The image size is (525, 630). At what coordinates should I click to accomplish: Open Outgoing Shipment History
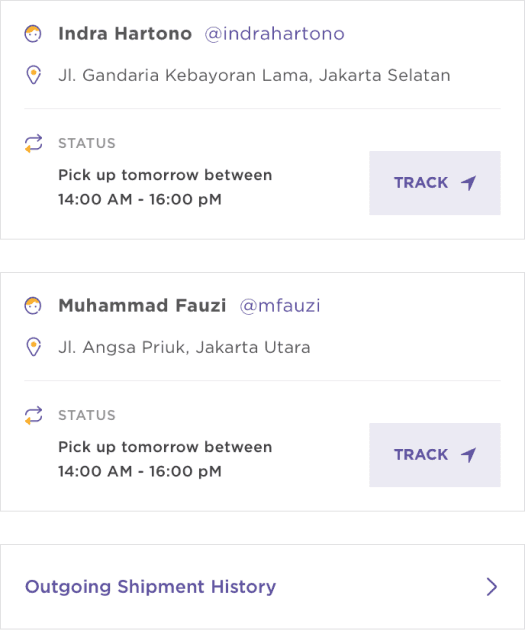(x=262, y=587)
